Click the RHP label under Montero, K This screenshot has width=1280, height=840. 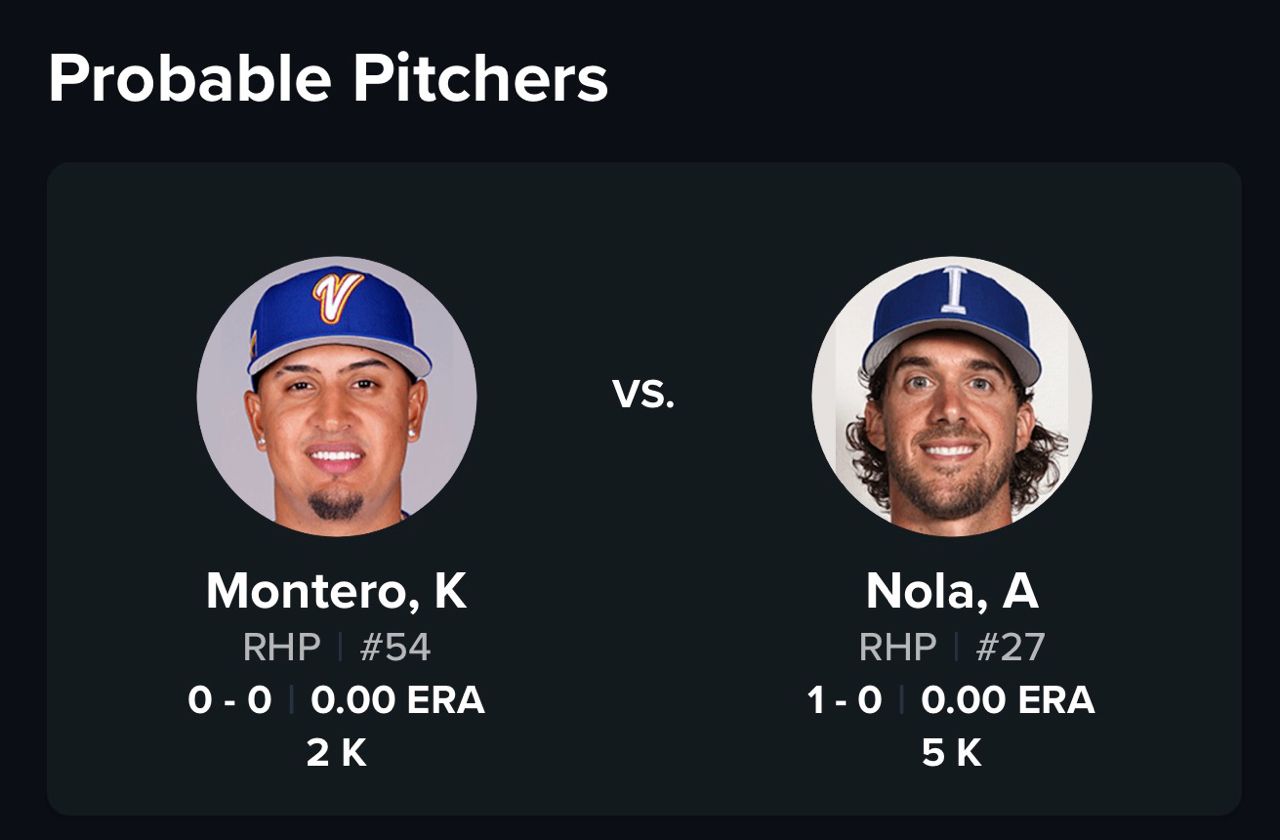point(281,648)
